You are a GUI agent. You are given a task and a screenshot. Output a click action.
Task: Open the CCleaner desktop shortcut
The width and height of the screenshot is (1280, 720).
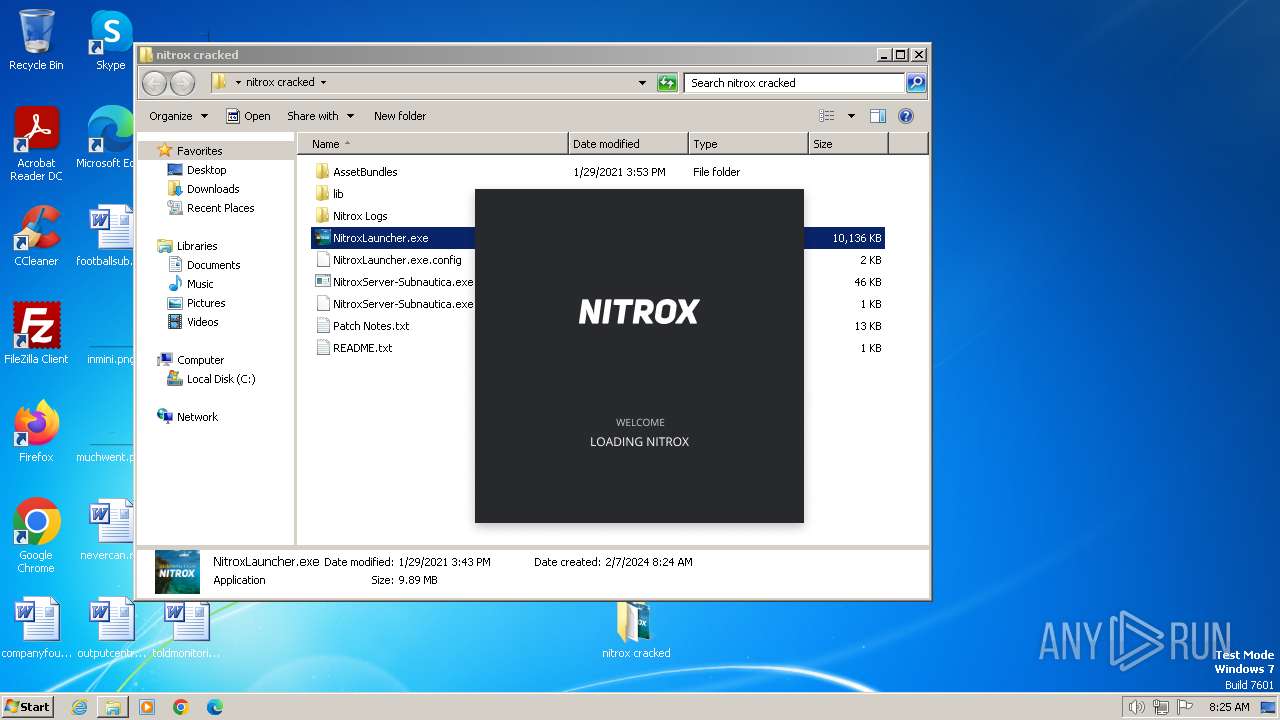(36, 236)
